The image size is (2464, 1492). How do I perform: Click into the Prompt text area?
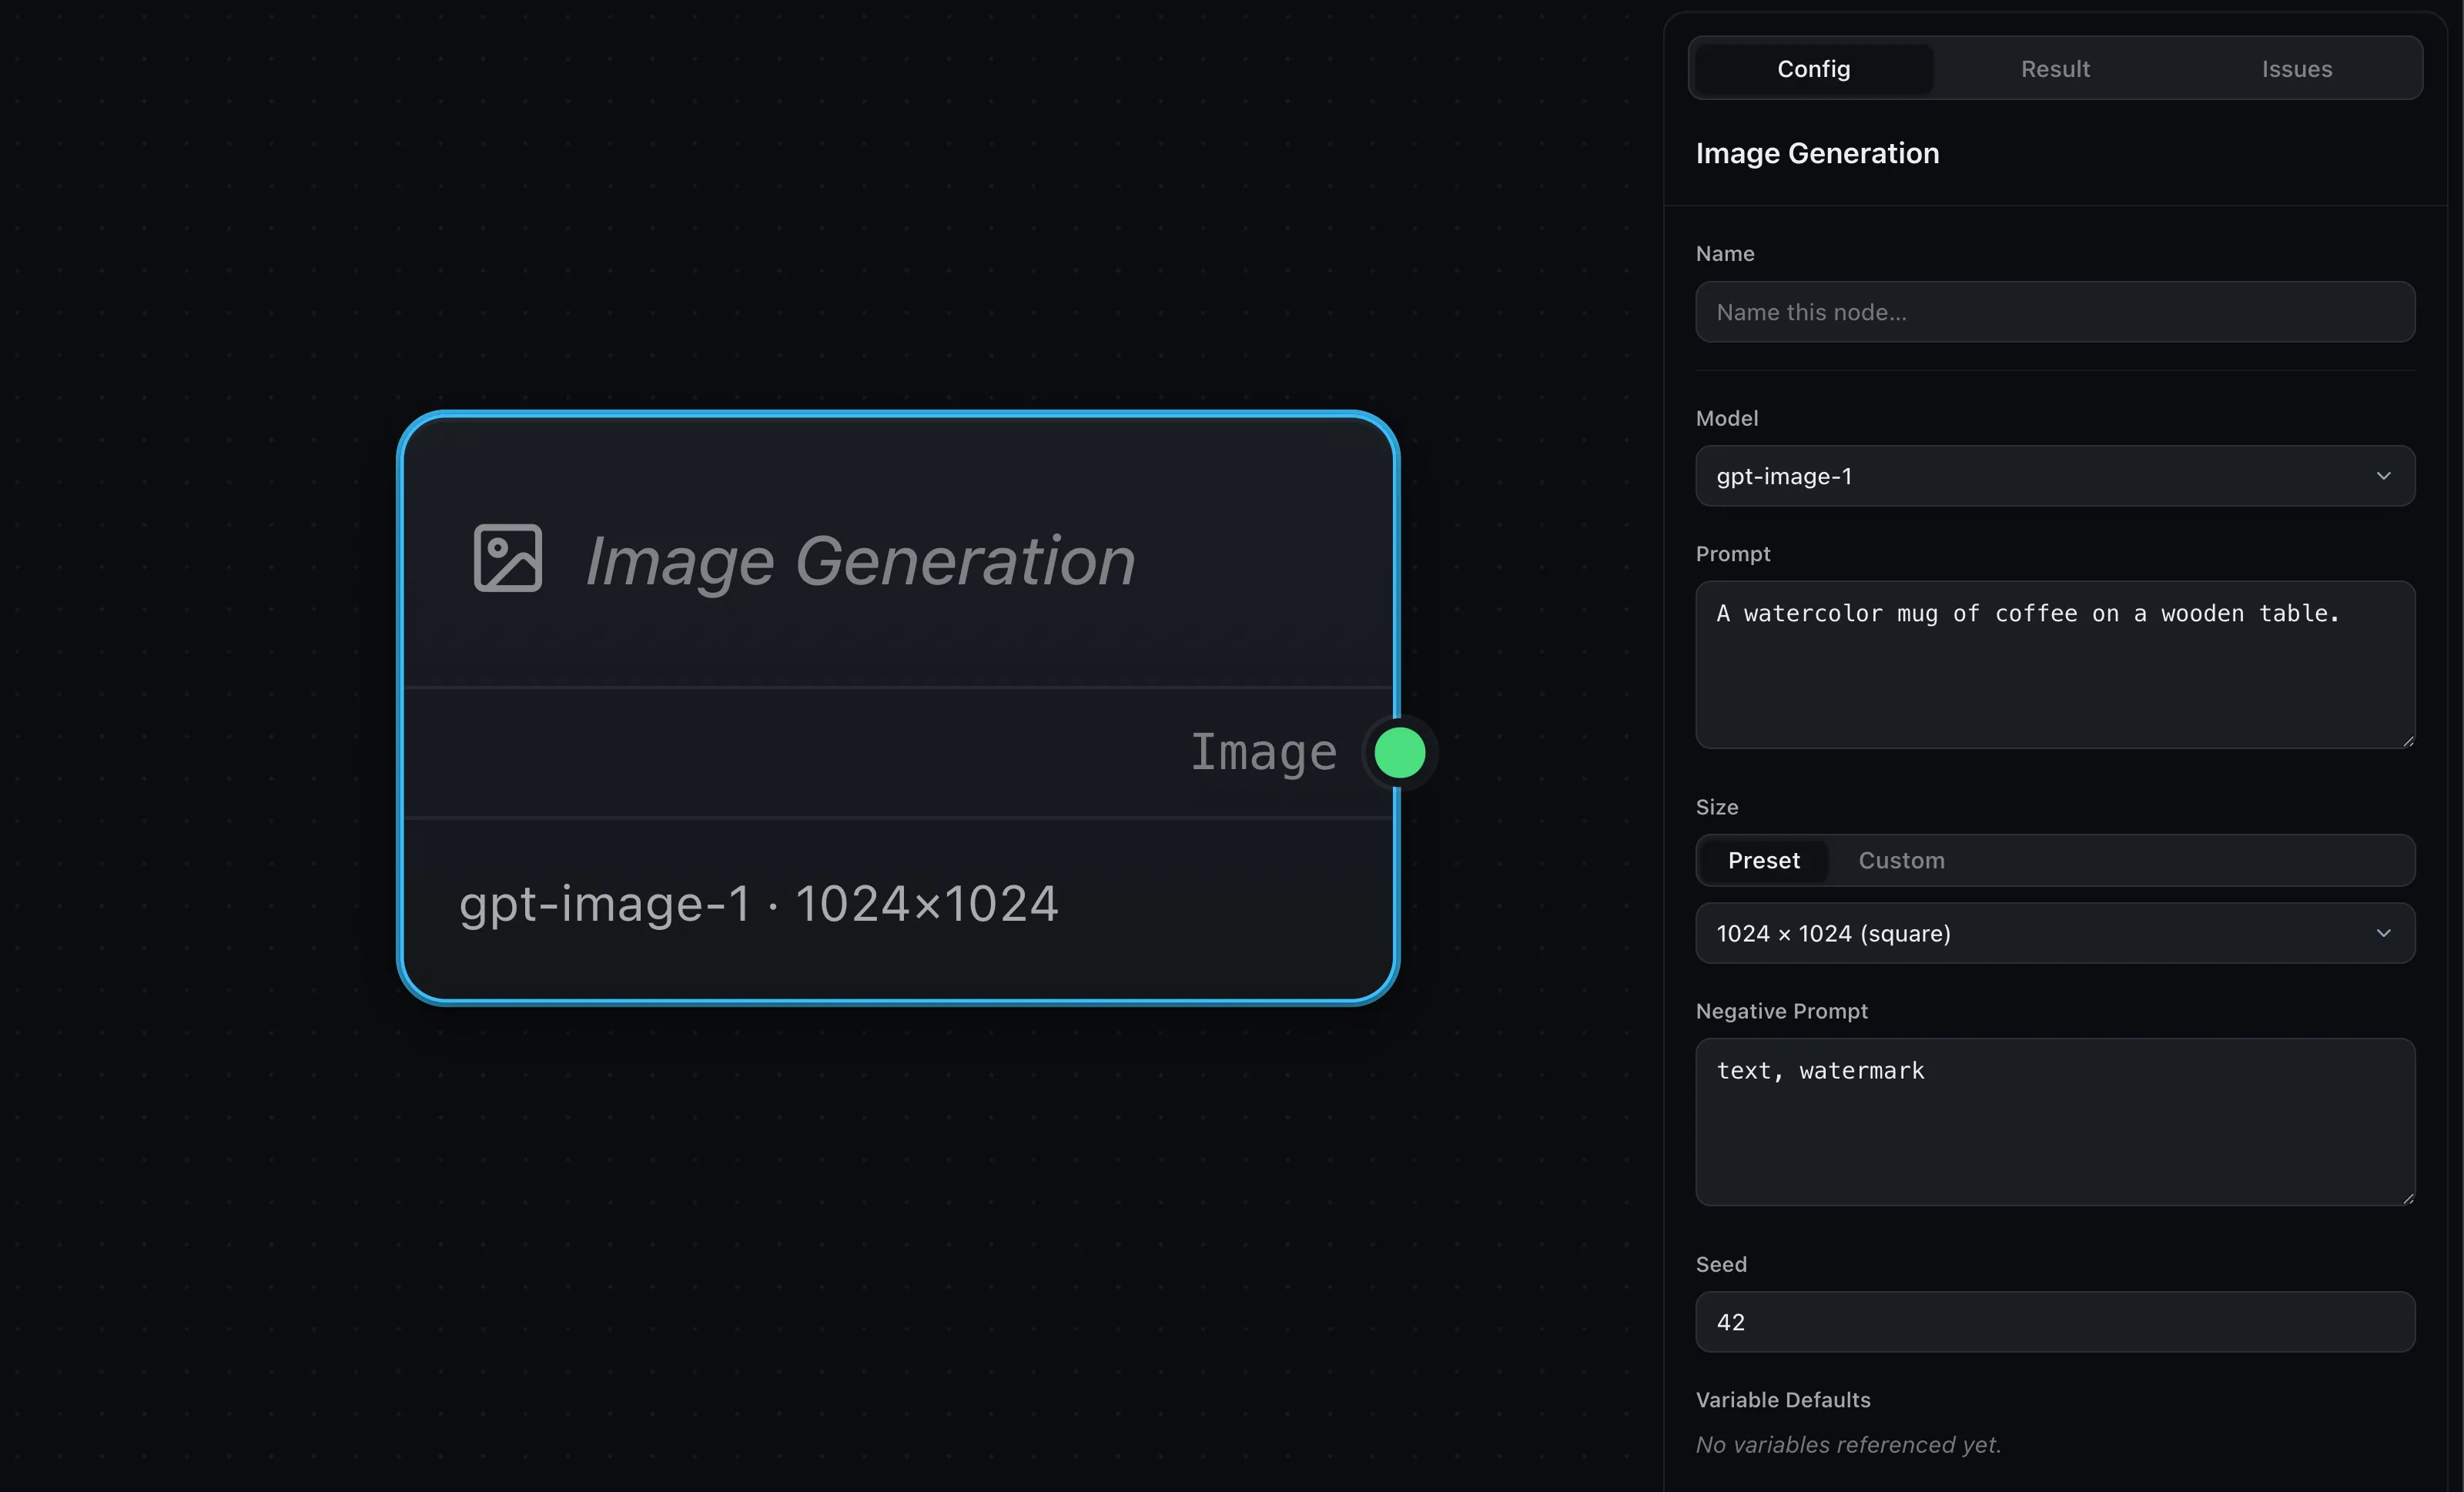(2055, 664)
